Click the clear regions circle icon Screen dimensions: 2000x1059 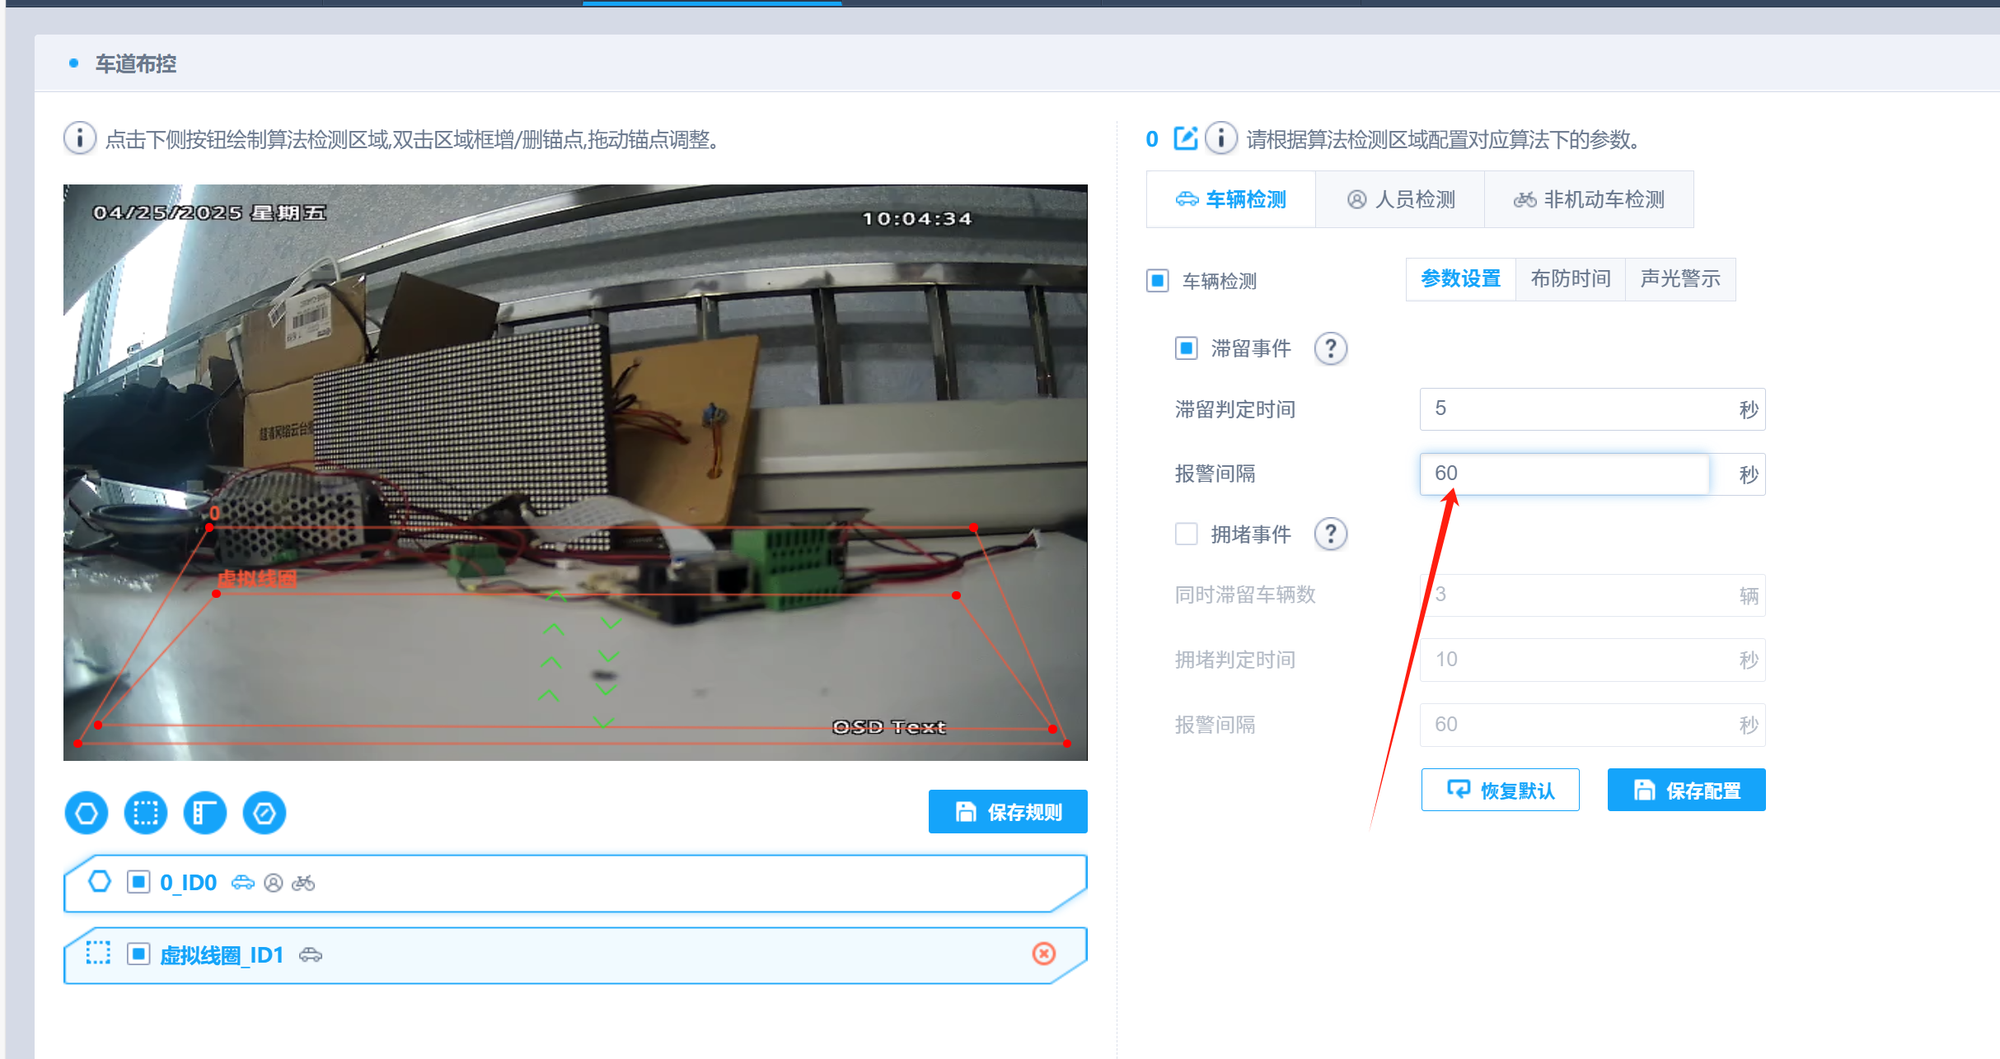pos(265,813)
